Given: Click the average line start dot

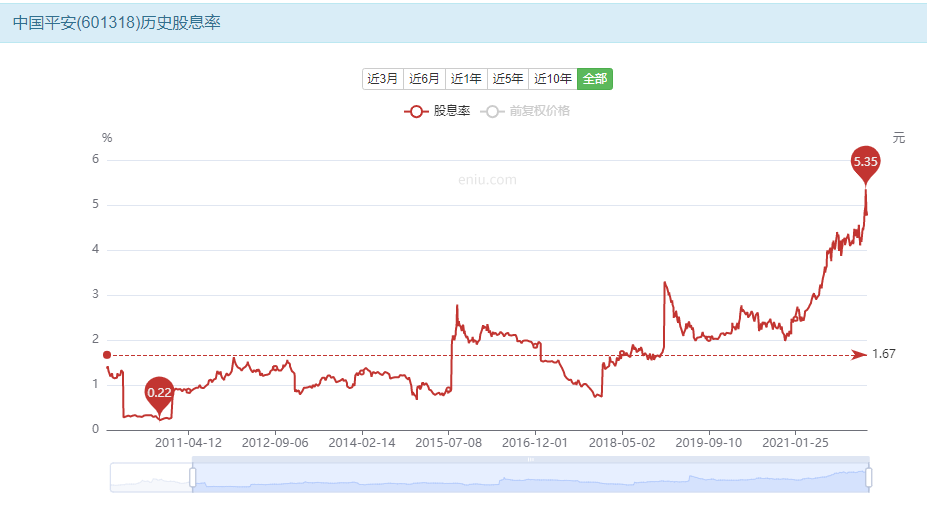Looking at the screenshot, I should [x=107, y=355].
